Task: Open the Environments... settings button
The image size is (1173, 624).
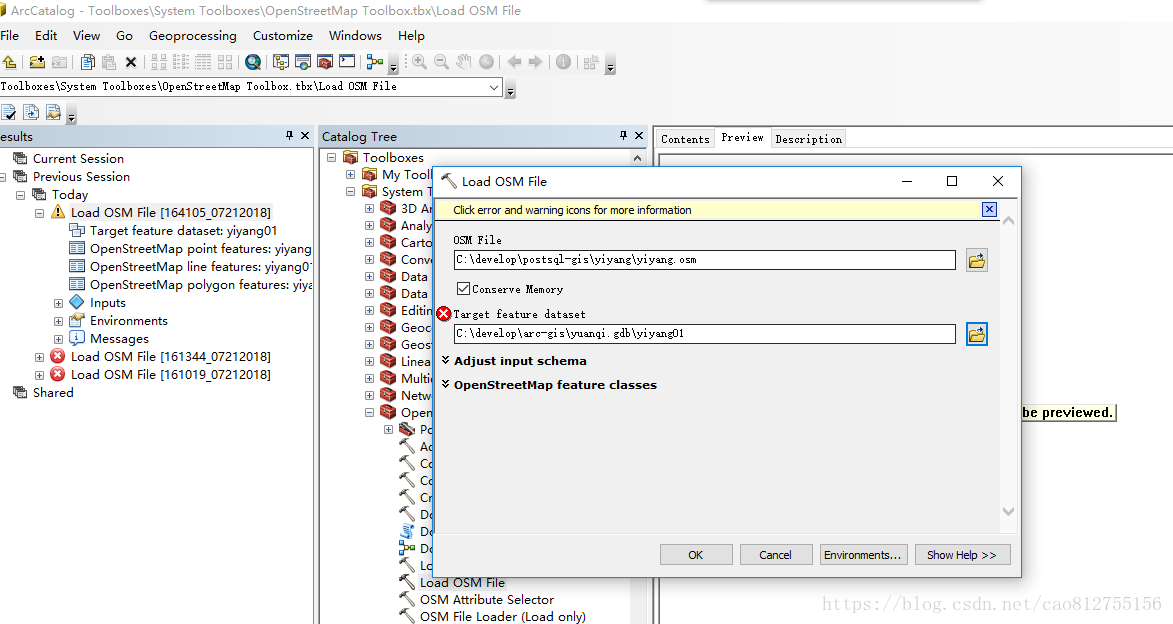Action: pyautogui.click(x=863, y=554)
